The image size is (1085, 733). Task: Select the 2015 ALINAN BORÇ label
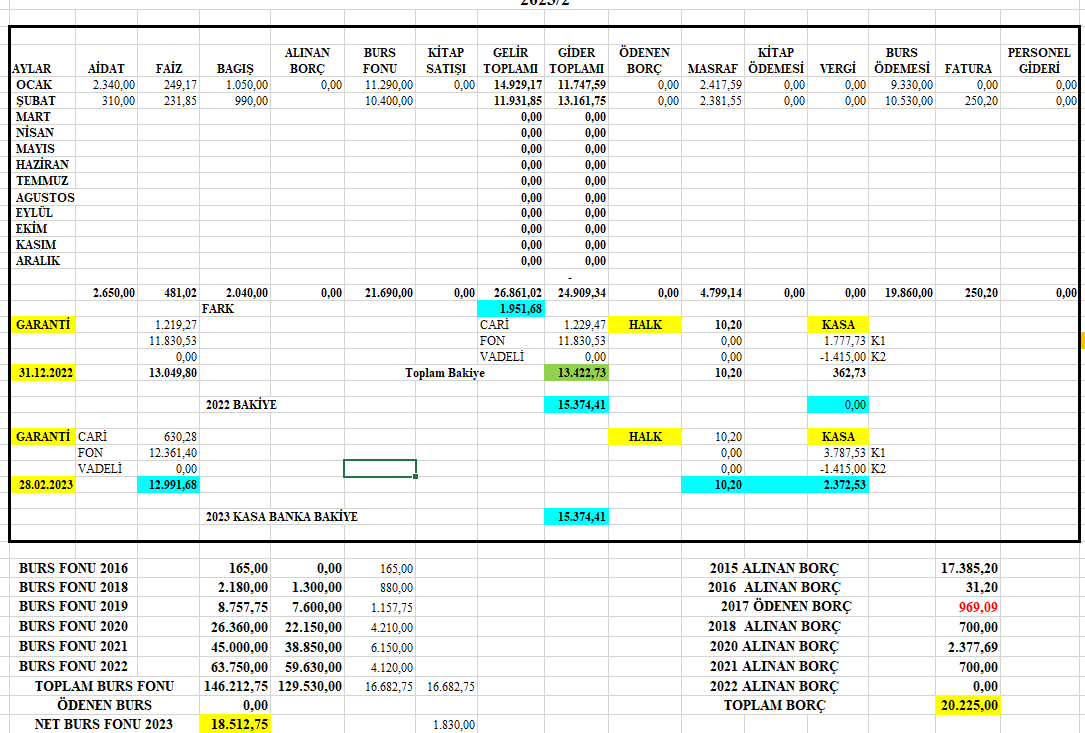point(774,568)
